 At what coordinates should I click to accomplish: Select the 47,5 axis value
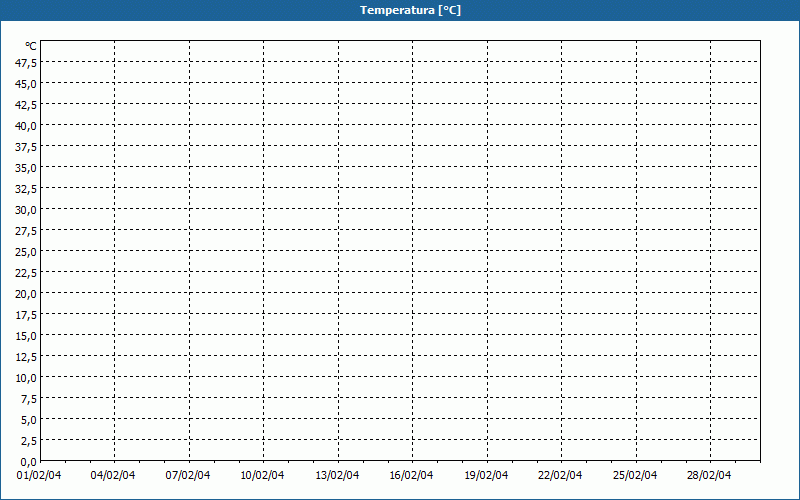(x=26, y=63)
